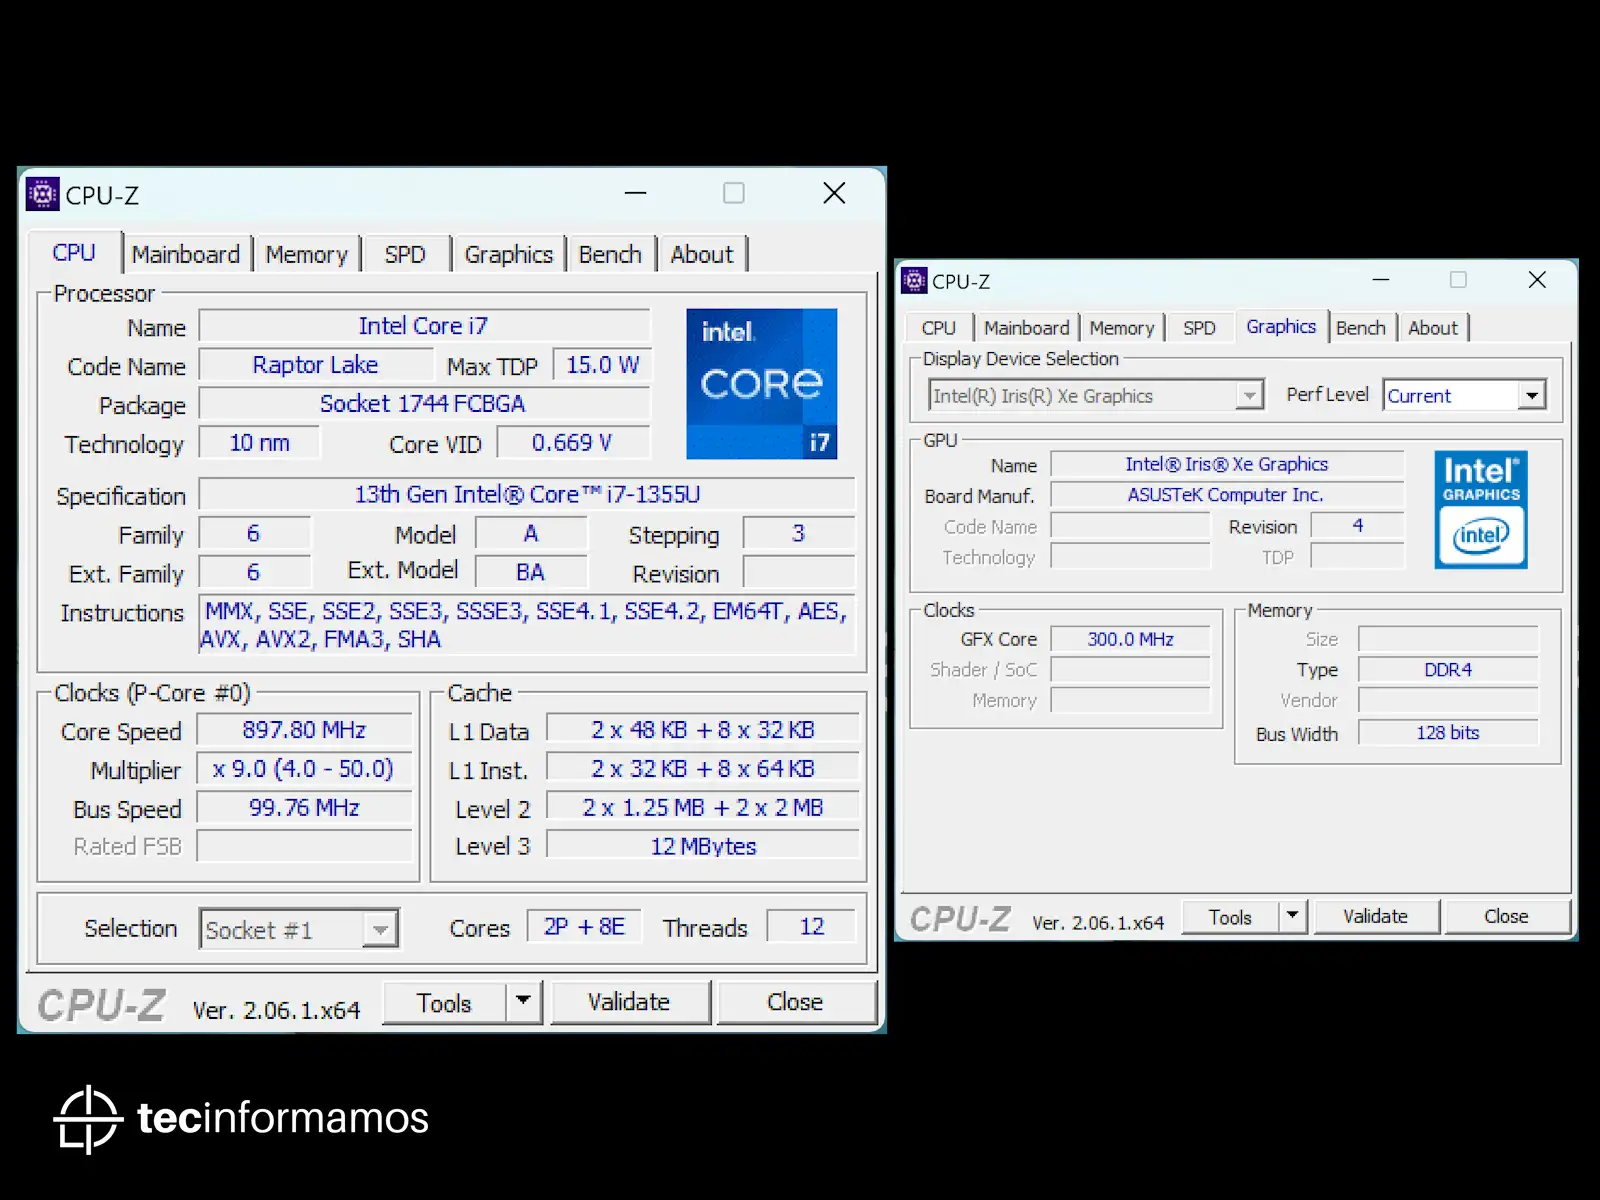Click the Max TDP value "15.0 W"
The height and width of the screenshot is (1200, 1600).
[x=602, y=365]
